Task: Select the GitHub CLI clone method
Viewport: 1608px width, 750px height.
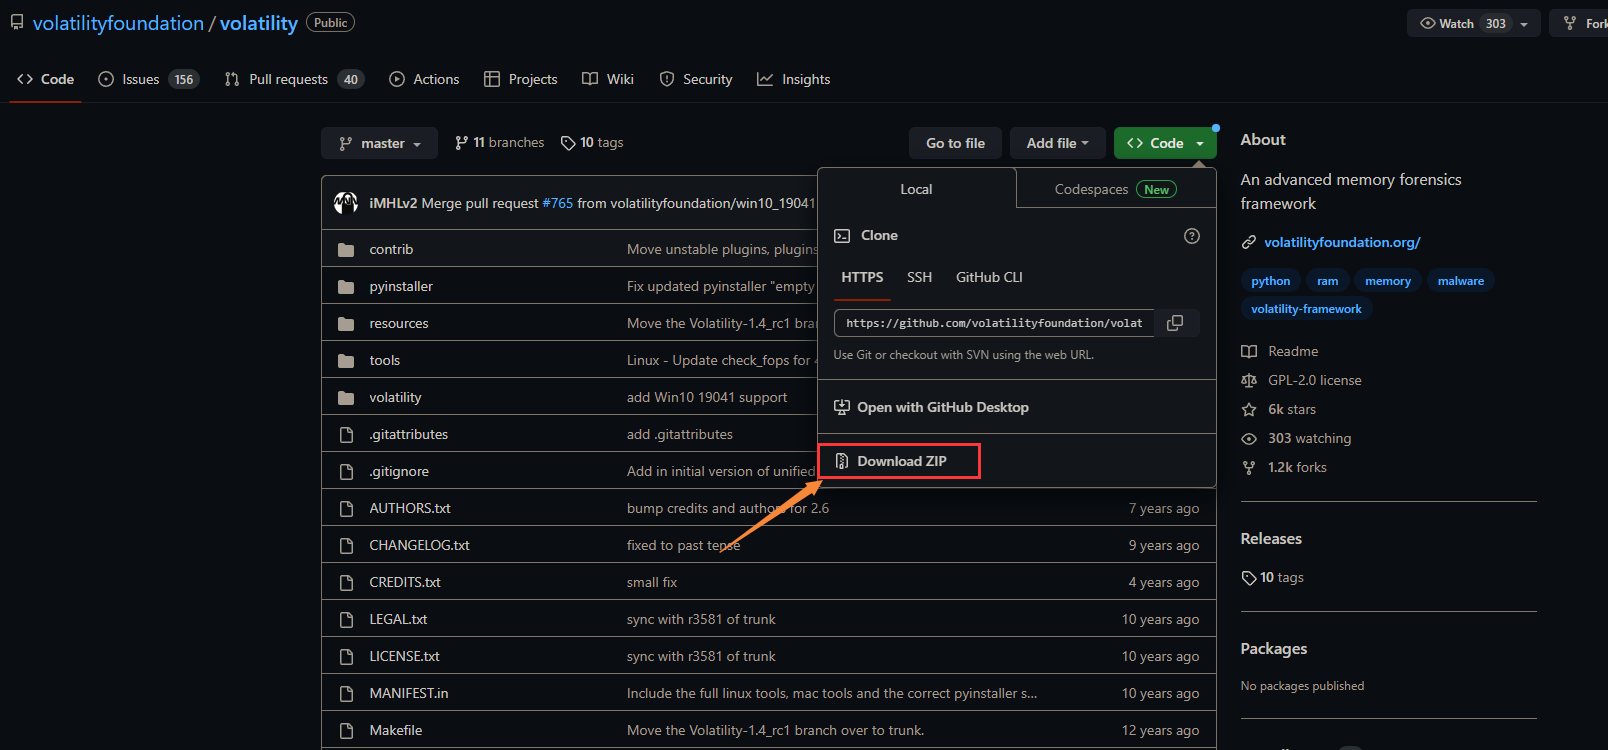Action: (989, 277)
